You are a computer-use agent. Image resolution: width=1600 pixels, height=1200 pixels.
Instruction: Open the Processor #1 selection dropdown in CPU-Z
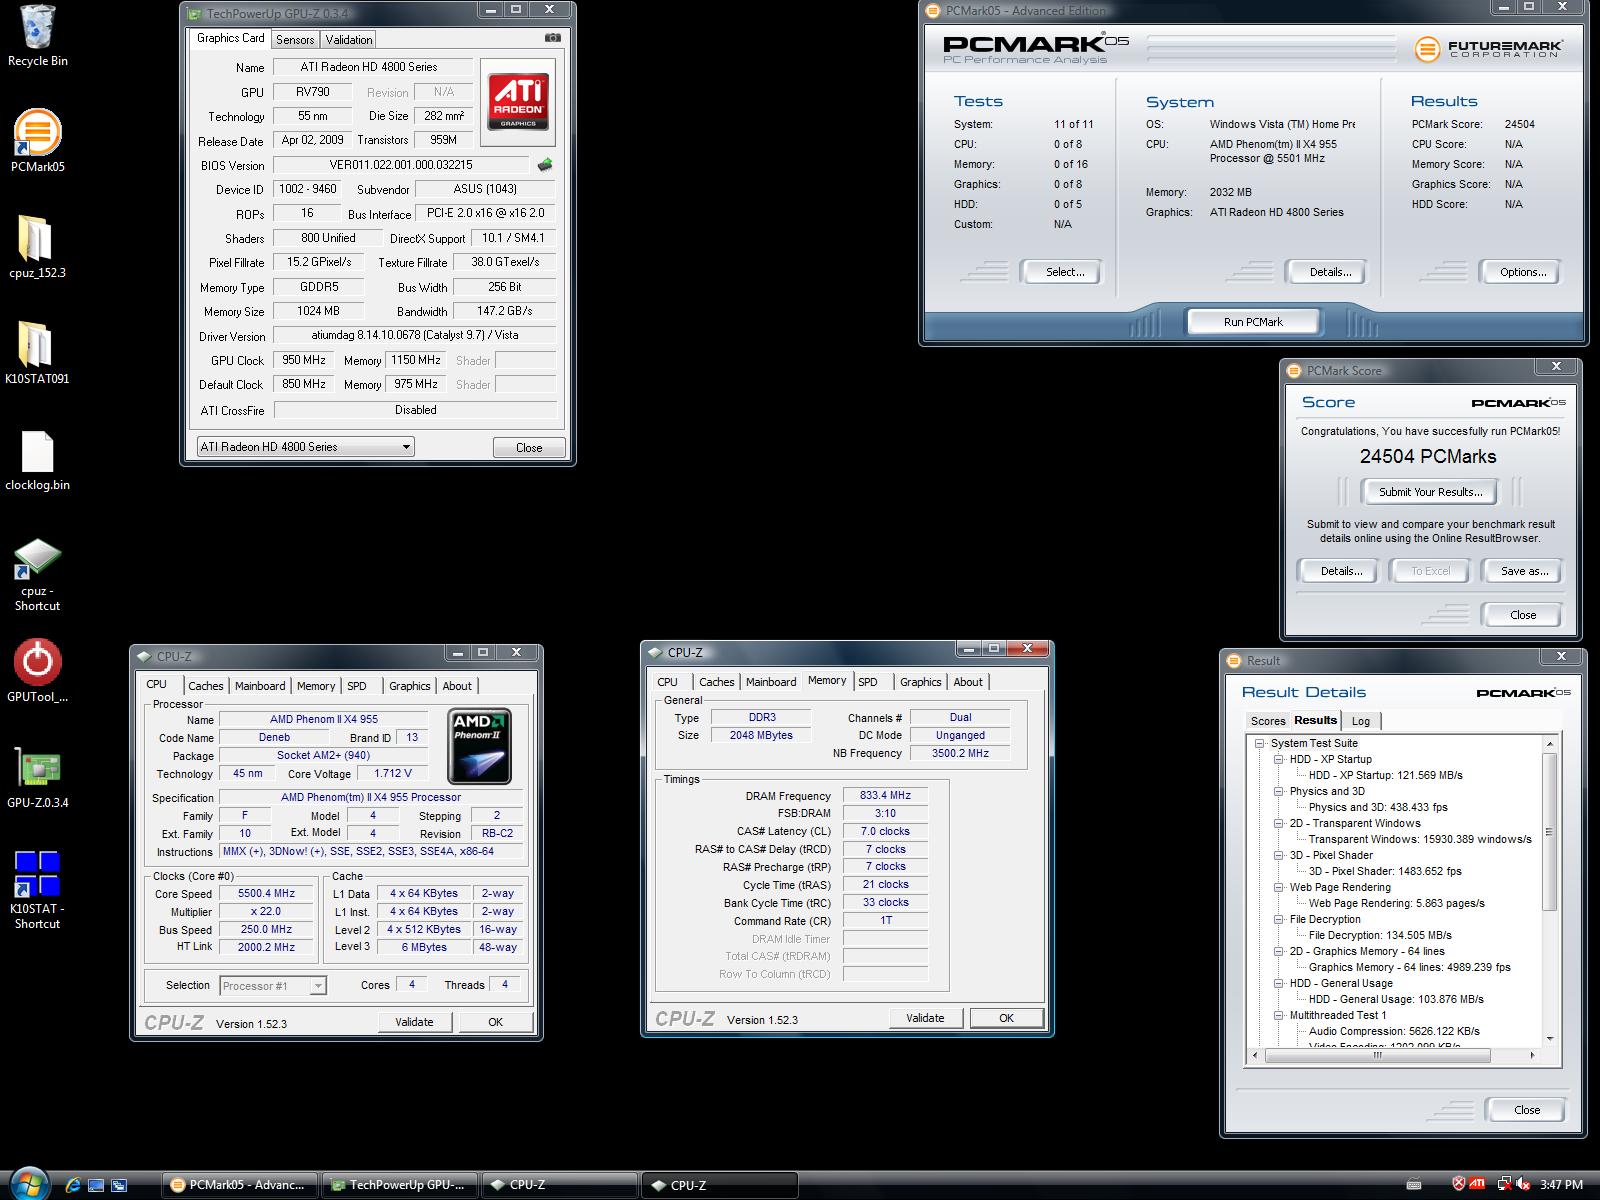[x=272, y=986]
